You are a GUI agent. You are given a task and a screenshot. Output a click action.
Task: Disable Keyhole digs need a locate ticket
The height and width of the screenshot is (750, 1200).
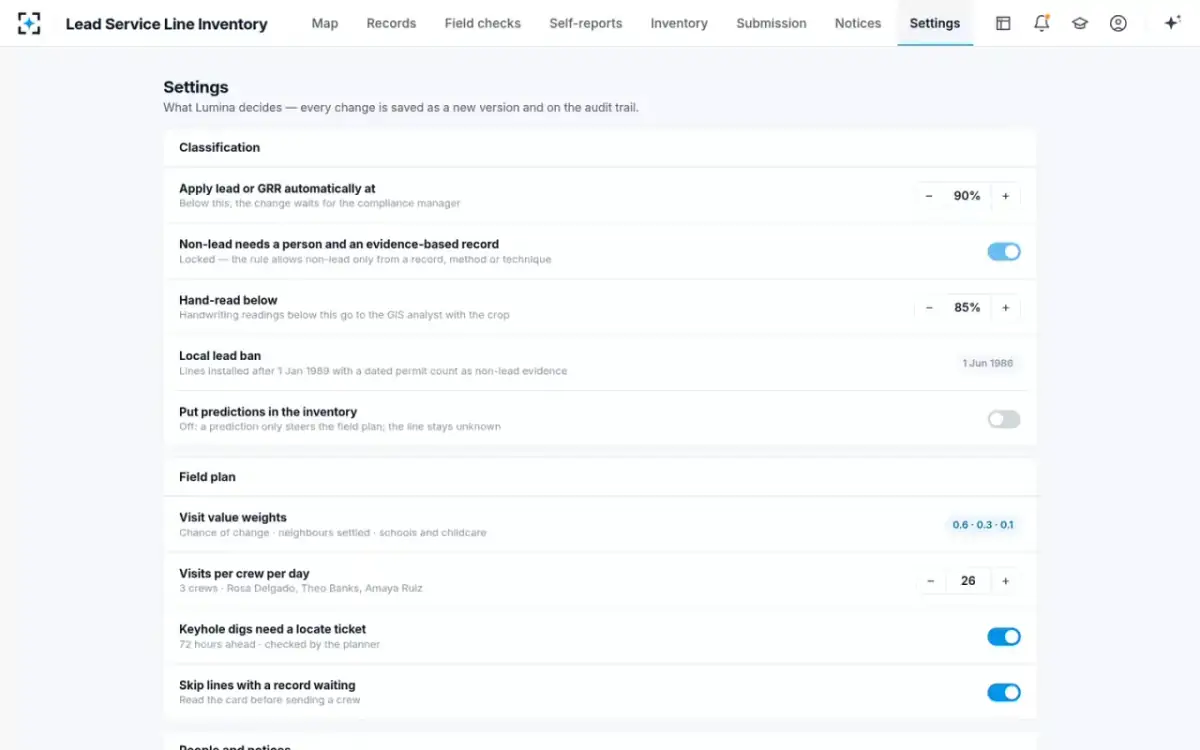pyautogui.click(x=1004, y=636)
